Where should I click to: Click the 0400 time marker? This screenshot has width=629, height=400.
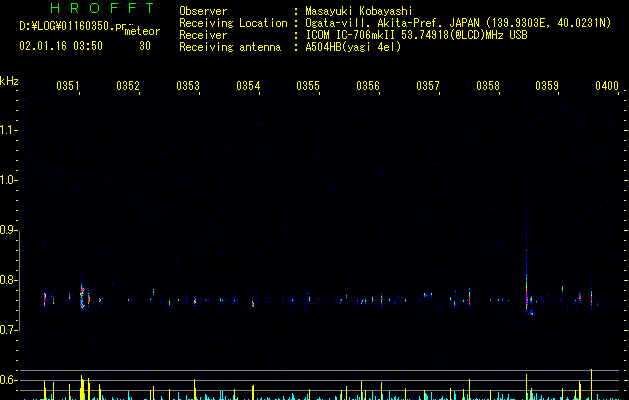(x=607, y=86)
